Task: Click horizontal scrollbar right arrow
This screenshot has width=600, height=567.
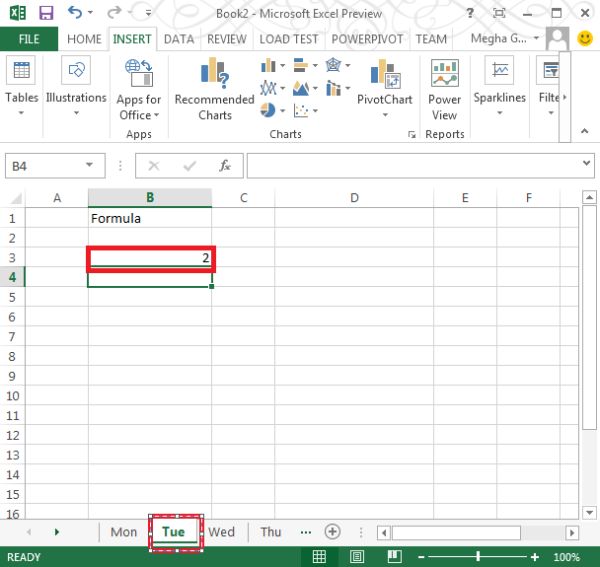Action: pos(572,532)
